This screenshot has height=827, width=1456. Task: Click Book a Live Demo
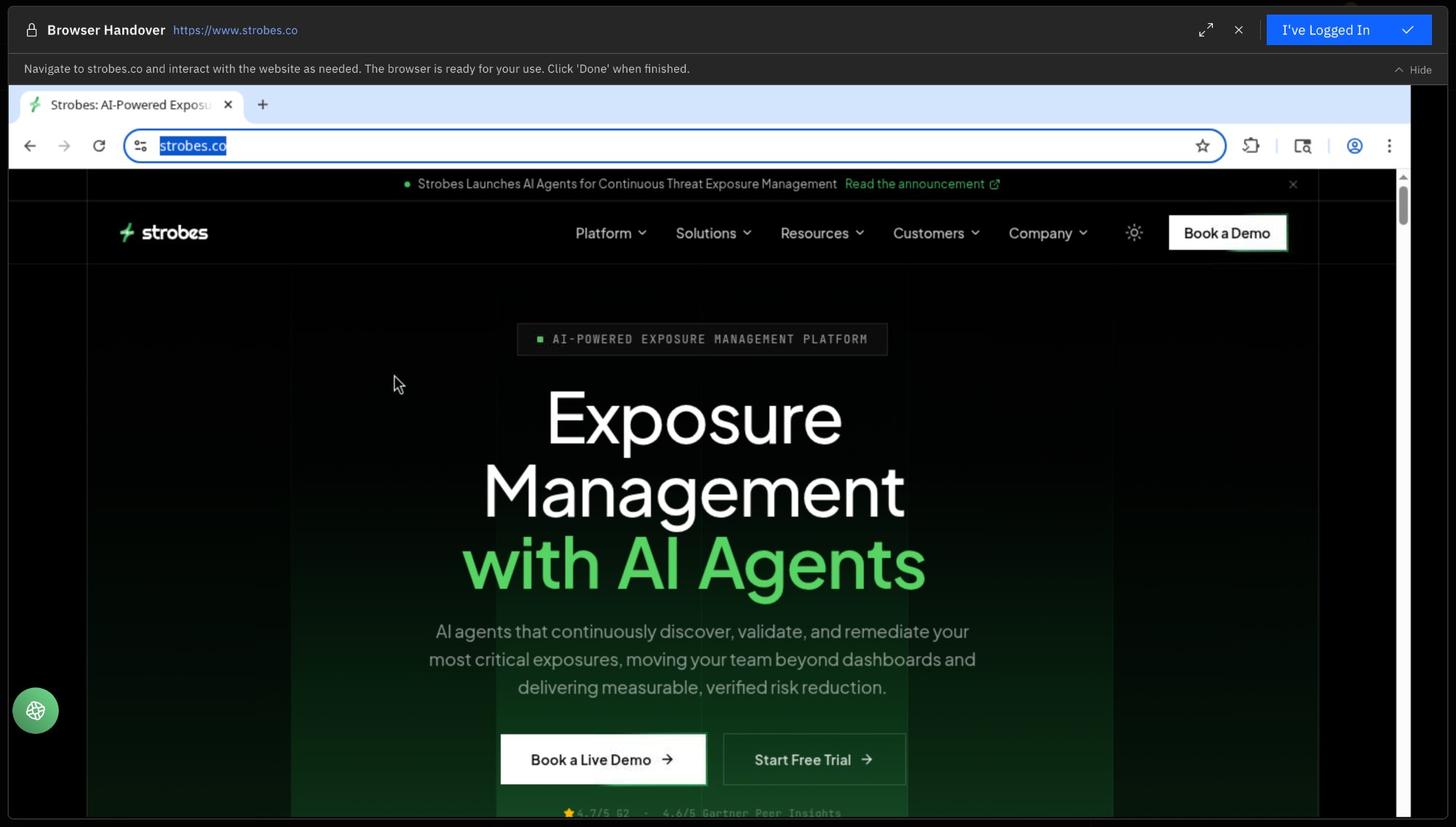(x=603, y=760)
